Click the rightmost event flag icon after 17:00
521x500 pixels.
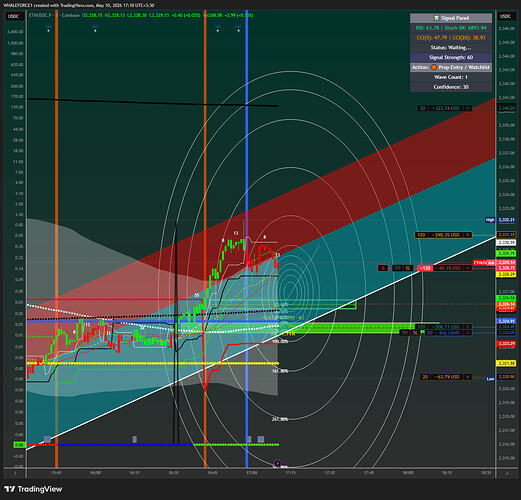pos(261,439)
